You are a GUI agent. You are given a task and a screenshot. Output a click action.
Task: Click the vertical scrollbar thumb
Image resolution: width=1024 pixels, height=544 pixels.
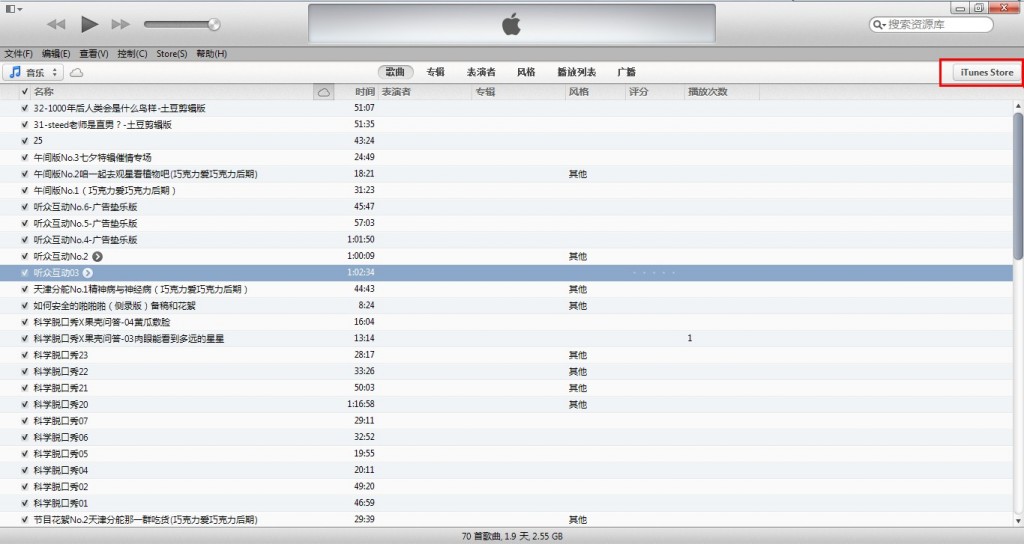pos(1017,187)
